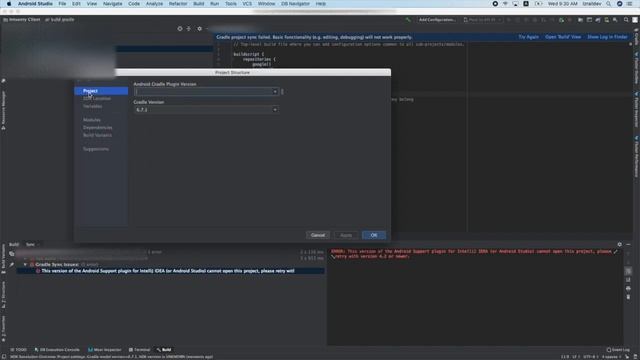
Task: Open the Apple menu
Action: point(9,4)
